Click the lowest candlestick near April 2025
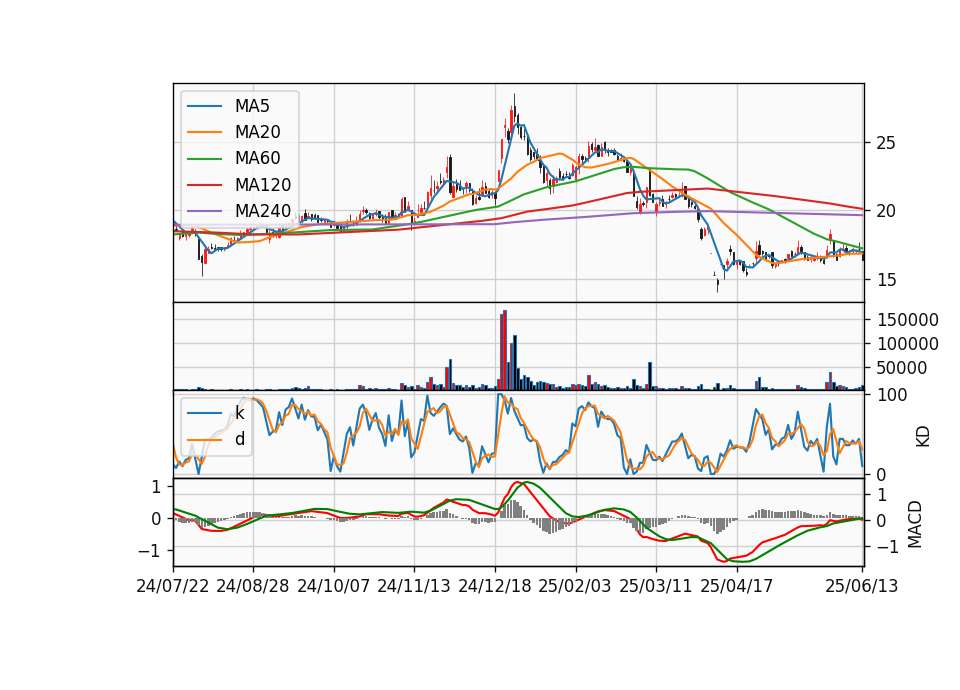 click(718, 285)
